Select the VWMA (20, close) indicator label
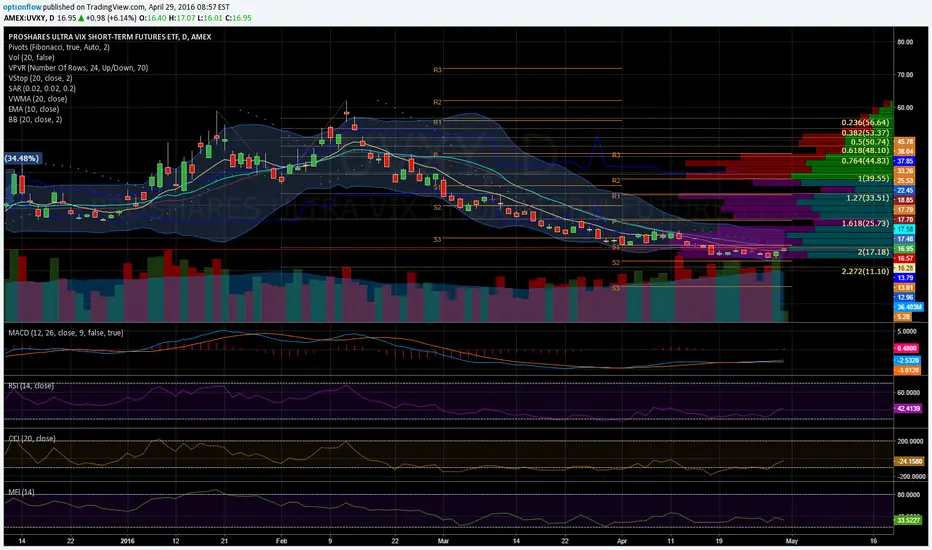Viewport: 932px width, 550px height. click(x=37, y=99)
